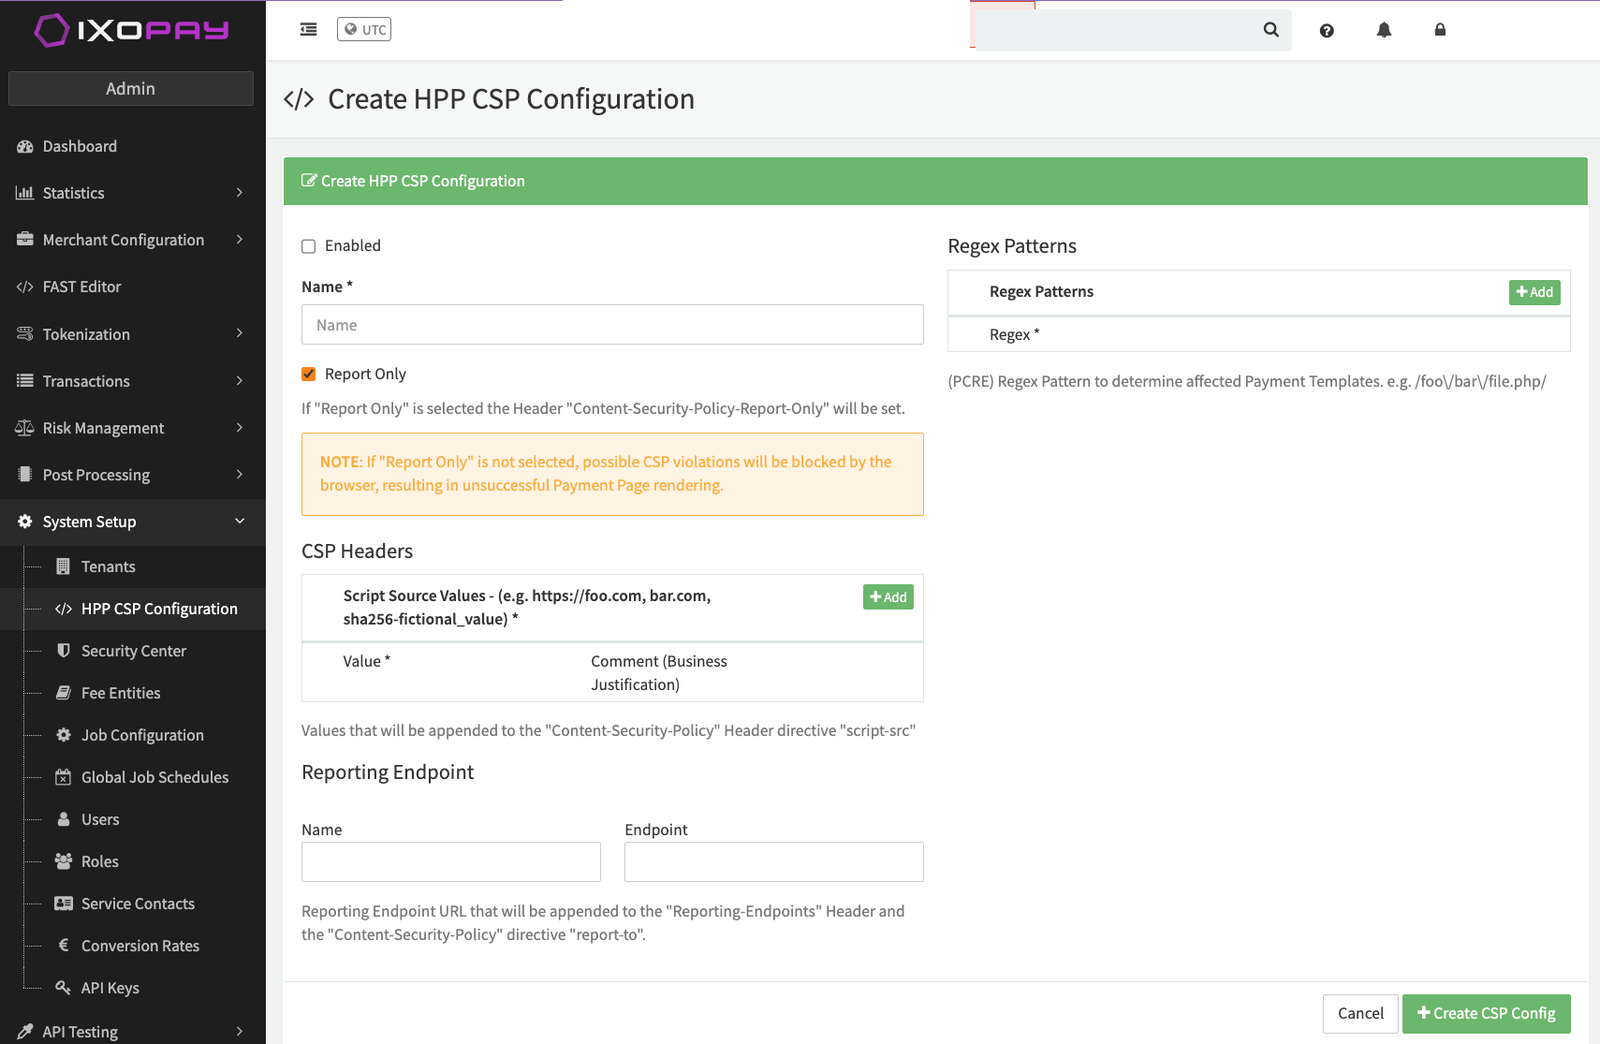Click the FAST Editor code icon
This screenshot has width=1600, height=1044.
[25, 287]
